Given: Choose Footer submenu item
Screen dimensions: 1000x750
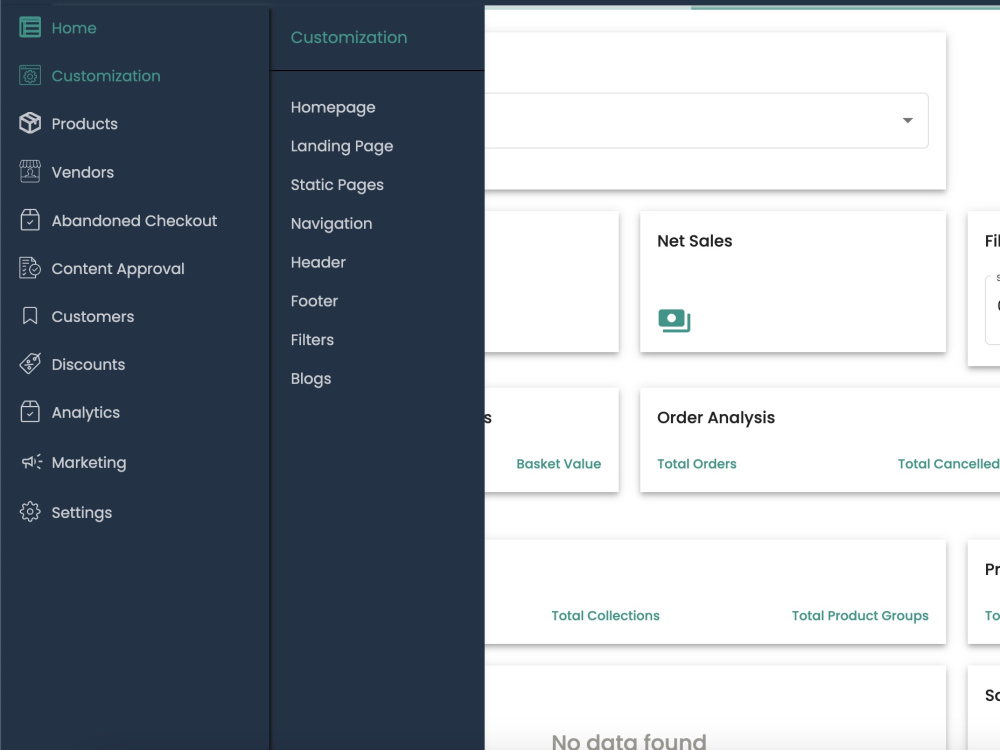Looking at the screenshot, I should (314, 301).
